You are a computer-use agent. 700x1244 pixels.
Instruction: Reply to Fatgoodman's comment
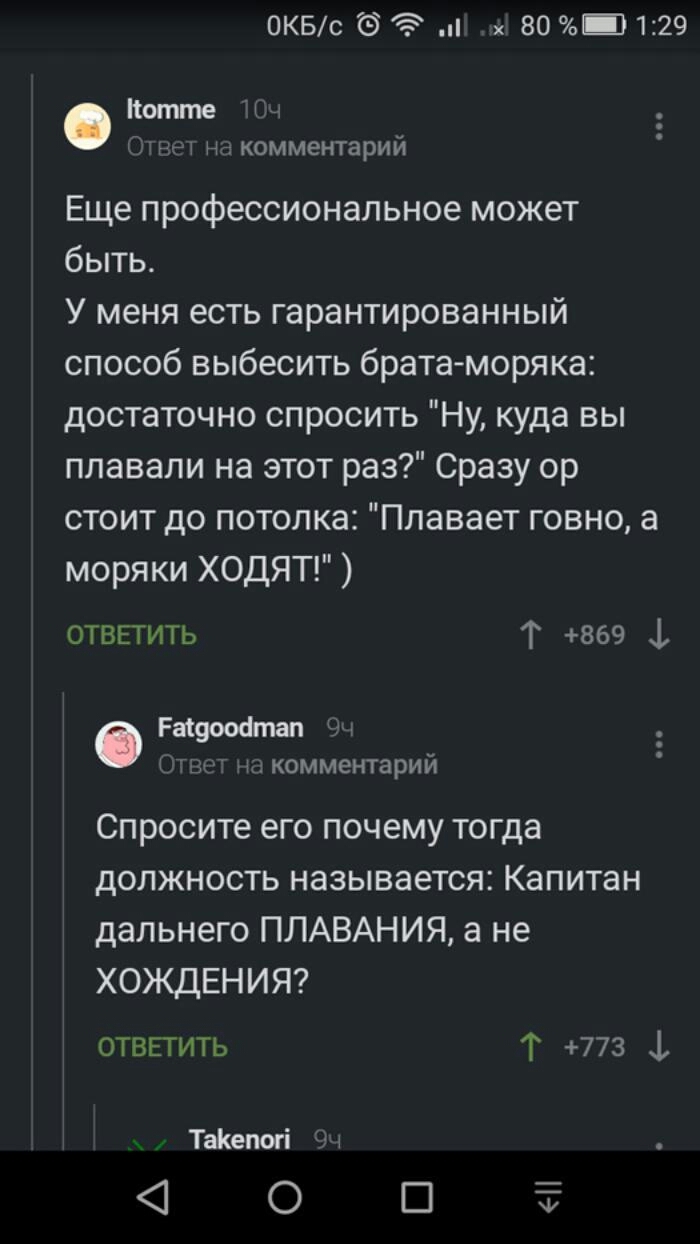point(162,1047)
